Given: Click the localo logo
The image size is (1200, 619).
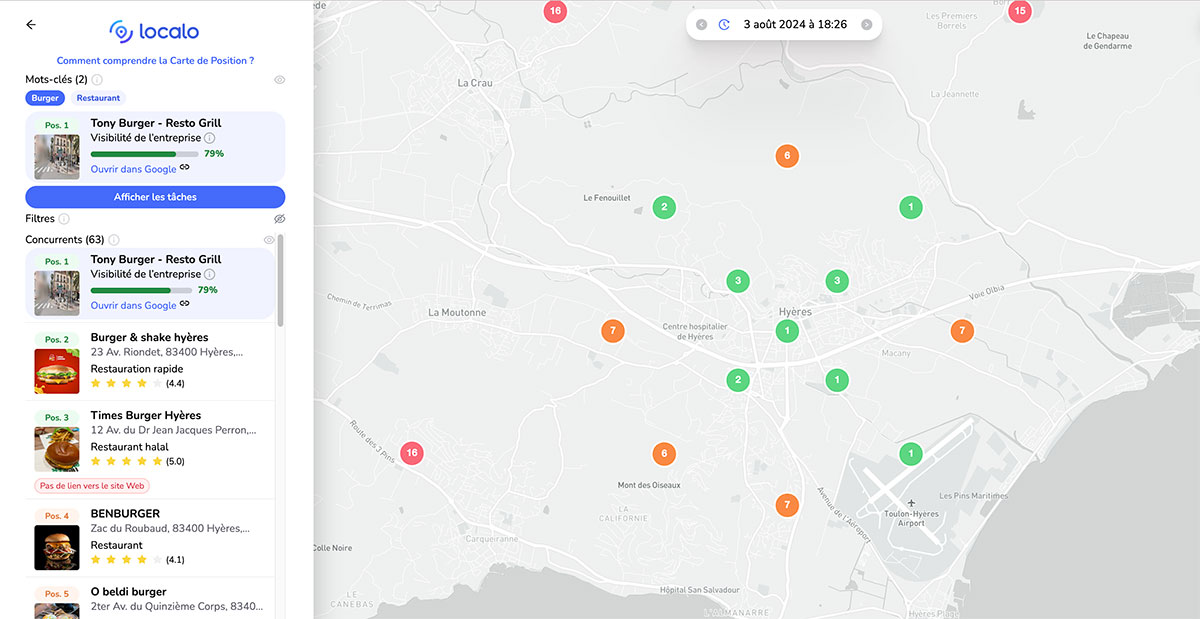Looking at the screenshot, I should coord(155,31).
